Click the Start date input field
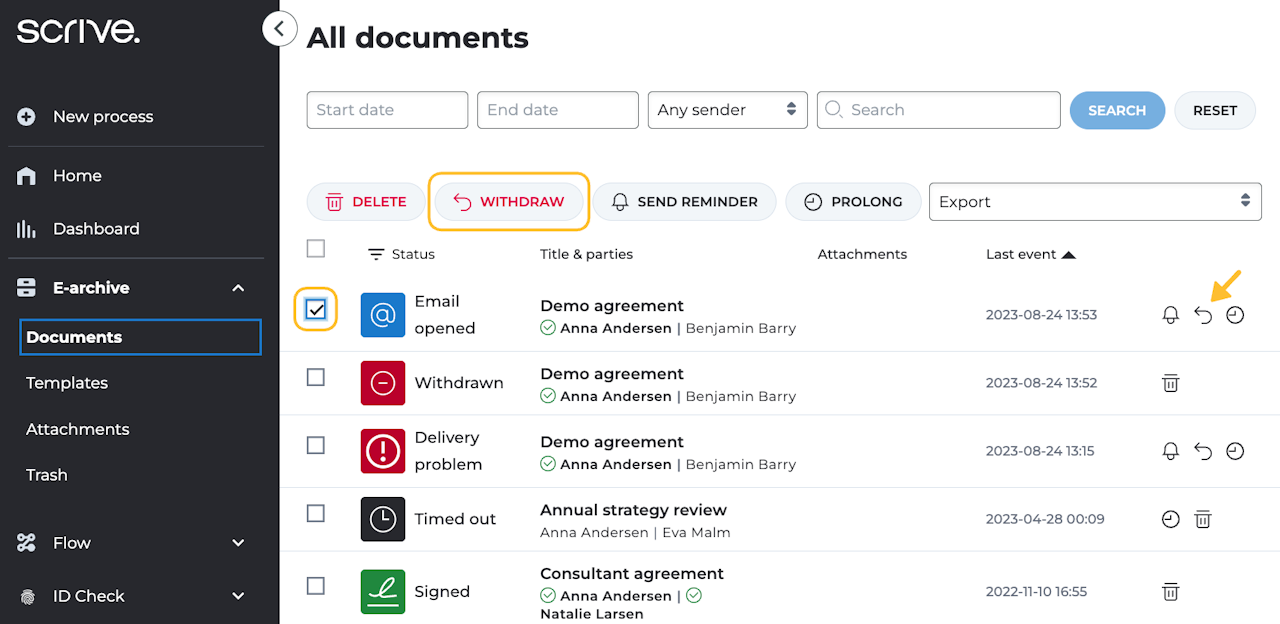1280x624 pixels. click(387, 110)
